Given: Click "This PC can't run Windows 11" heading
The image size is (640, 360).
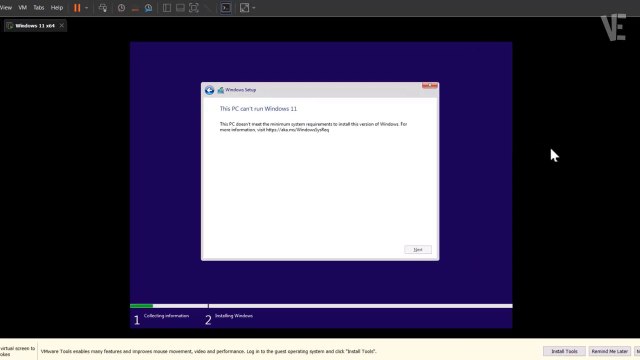Looking at the screenshot, I should (258, 109).
